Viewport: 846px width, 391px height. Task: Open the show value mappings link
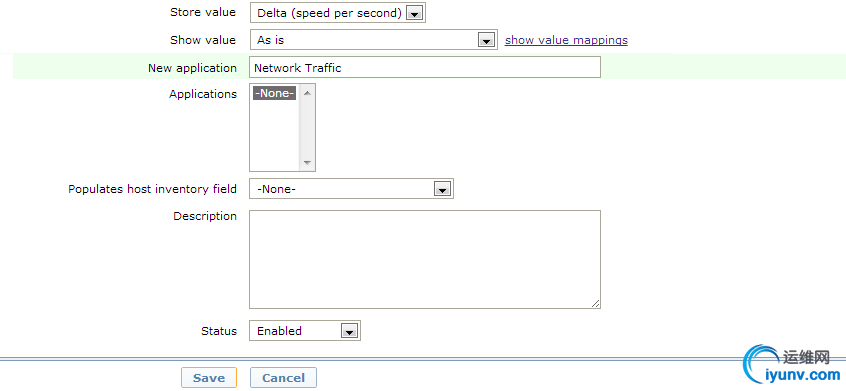coord(566,40)
